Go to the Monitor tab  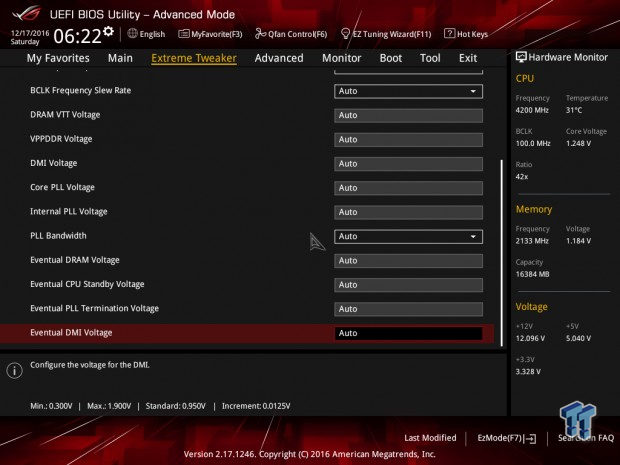point(342,58)
